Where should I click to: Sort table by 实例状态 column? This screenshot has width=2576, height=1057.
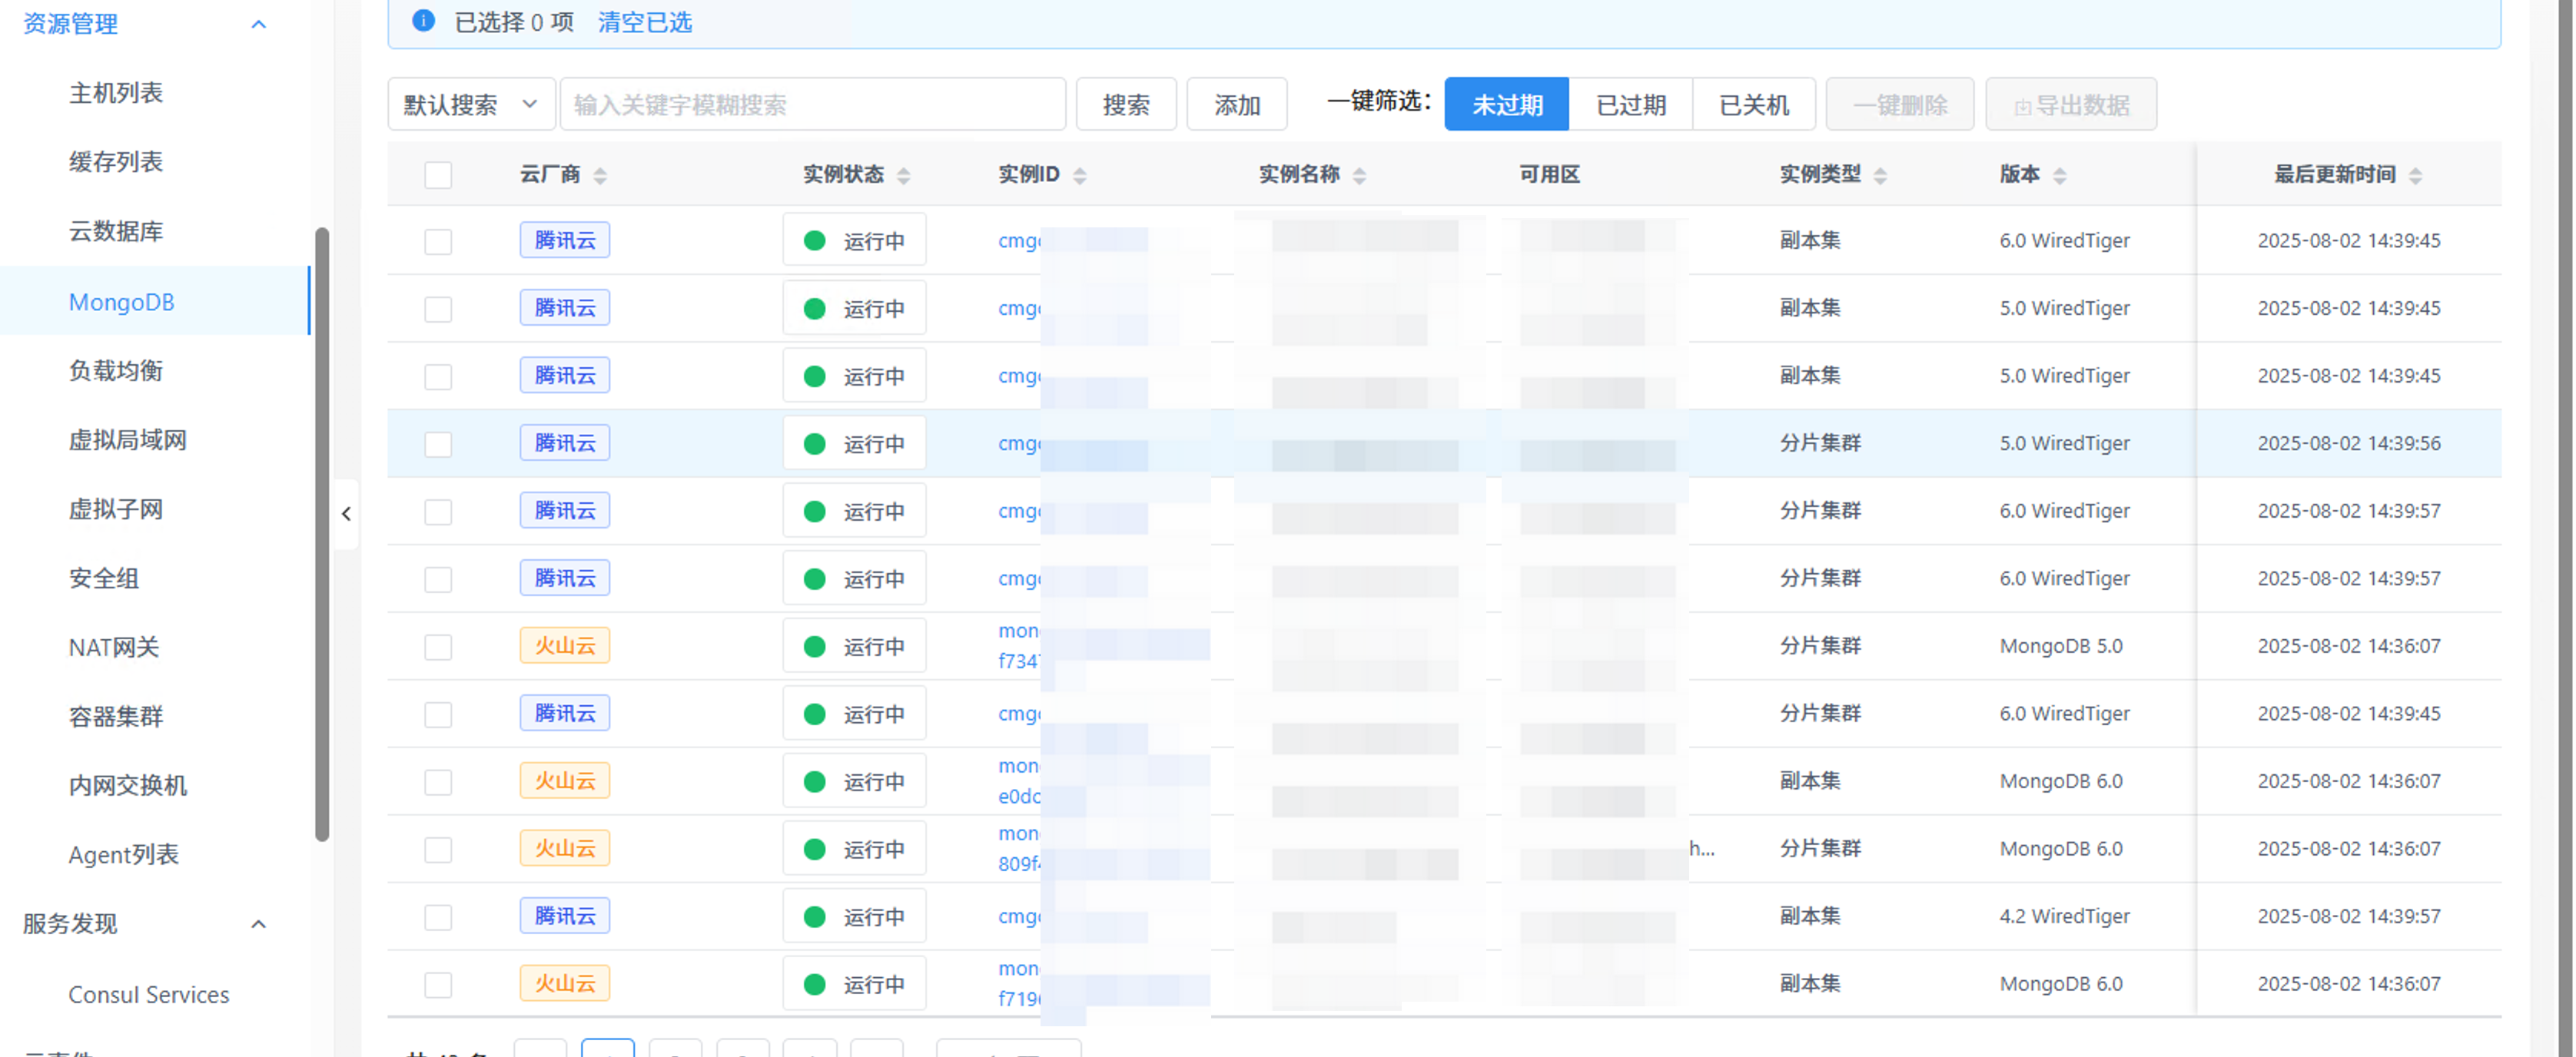[x=904, y=176]
